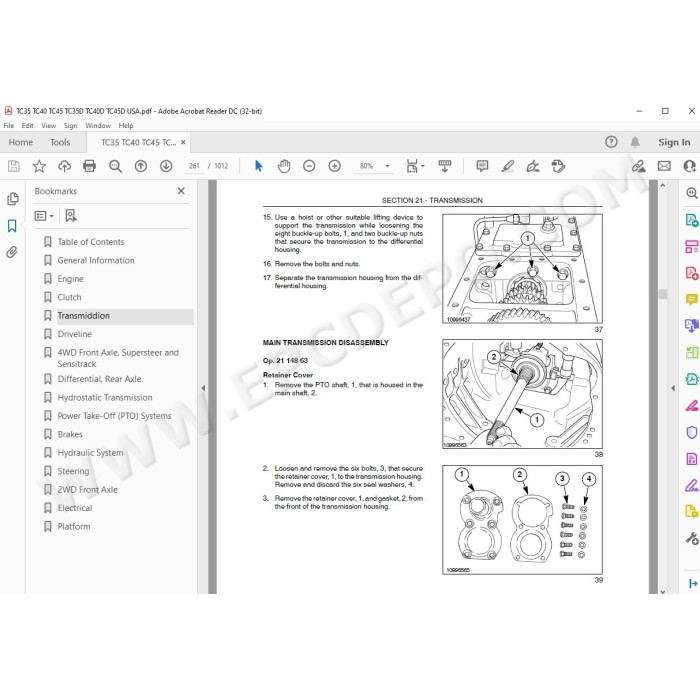The height and width of the screenshot is (700, 700).
Task: Open the View menu
Action: click(48, 125)
